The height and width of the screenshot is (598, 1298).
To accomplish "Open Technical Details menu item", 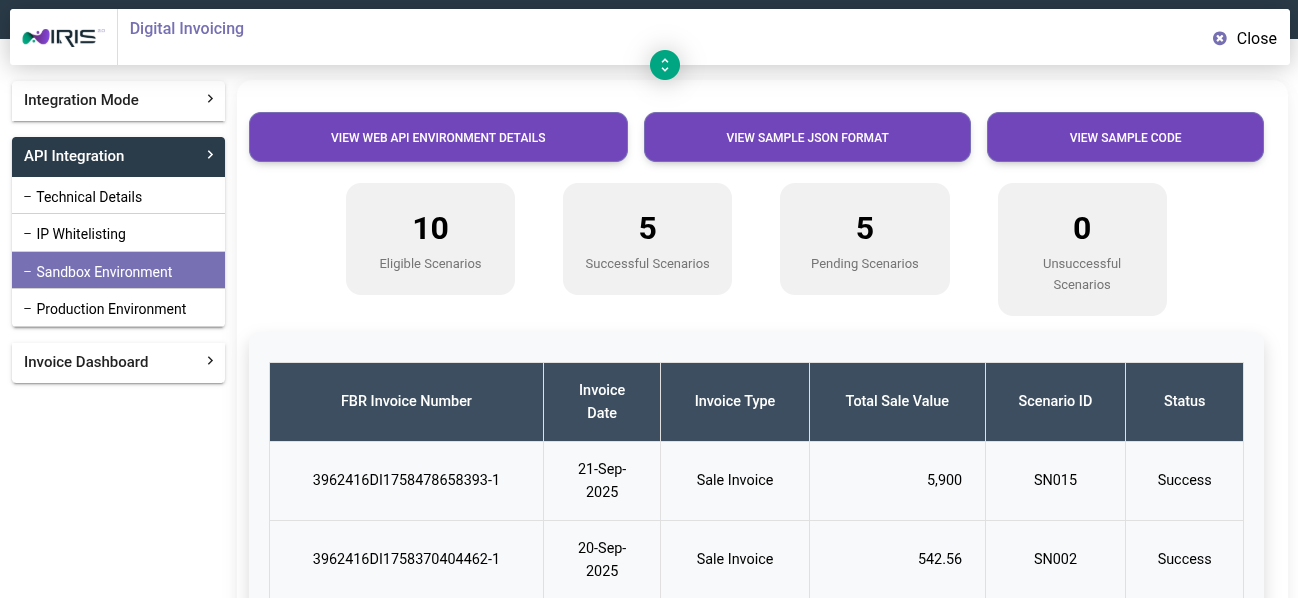I will point(118,197).
